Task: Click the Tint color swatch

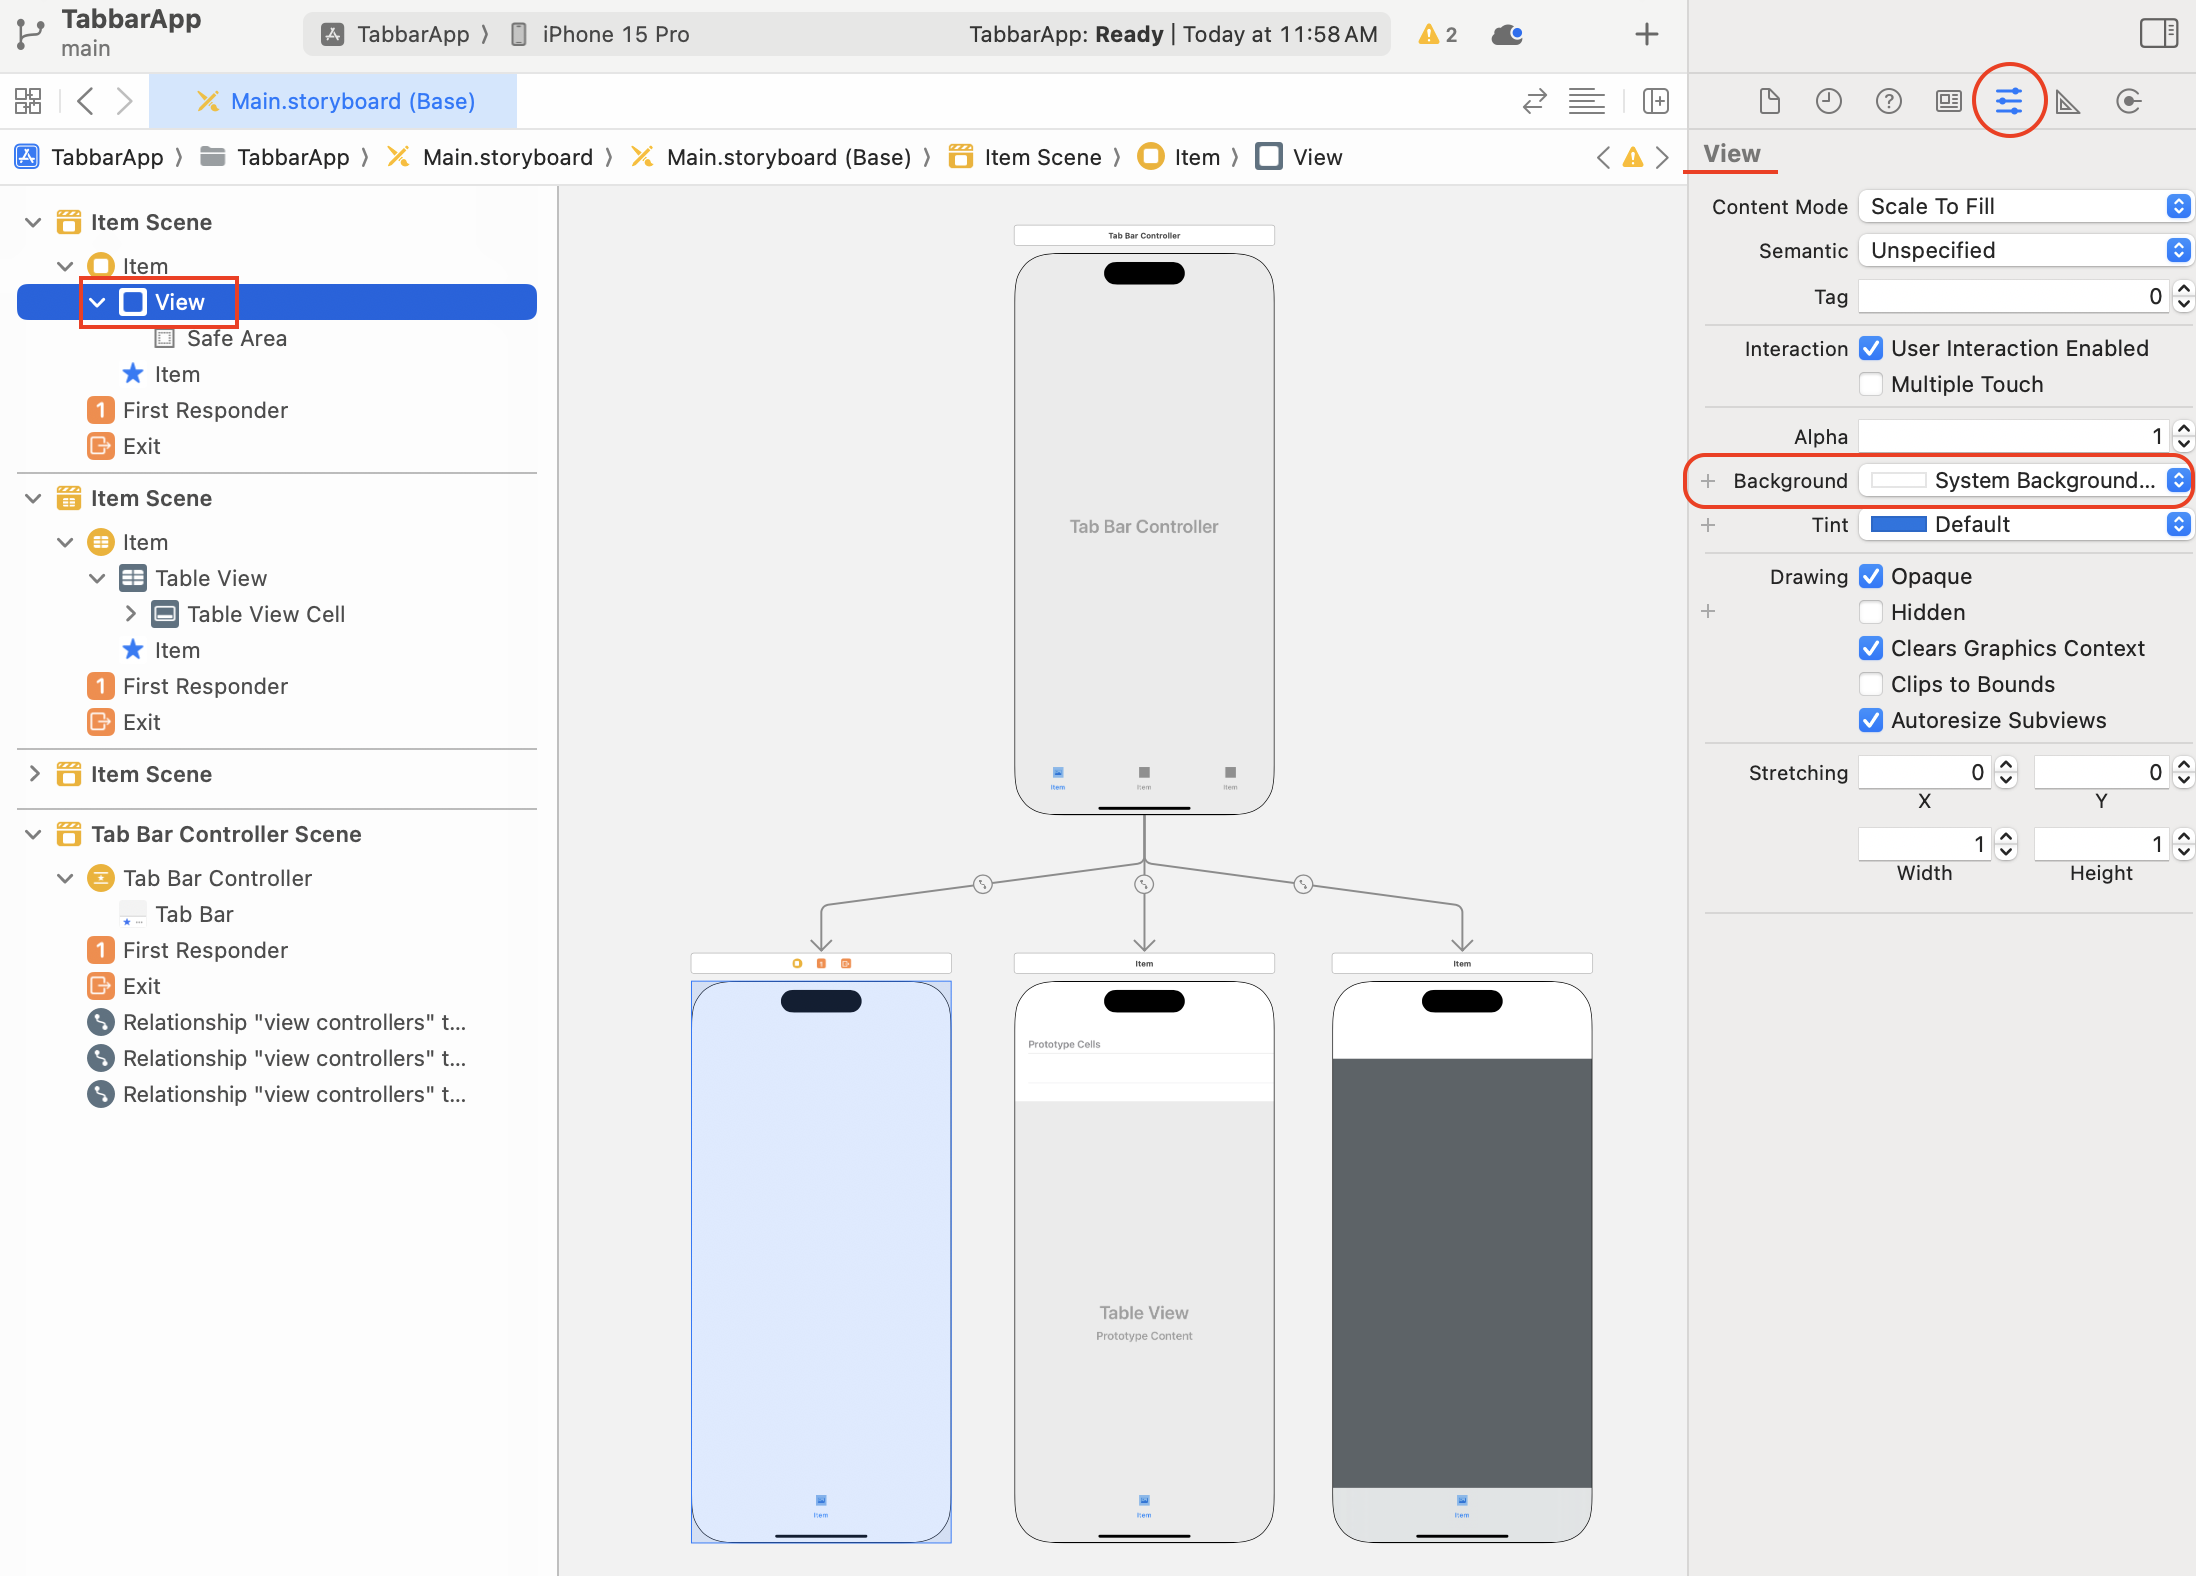Action: click(x=1898, y=525)
